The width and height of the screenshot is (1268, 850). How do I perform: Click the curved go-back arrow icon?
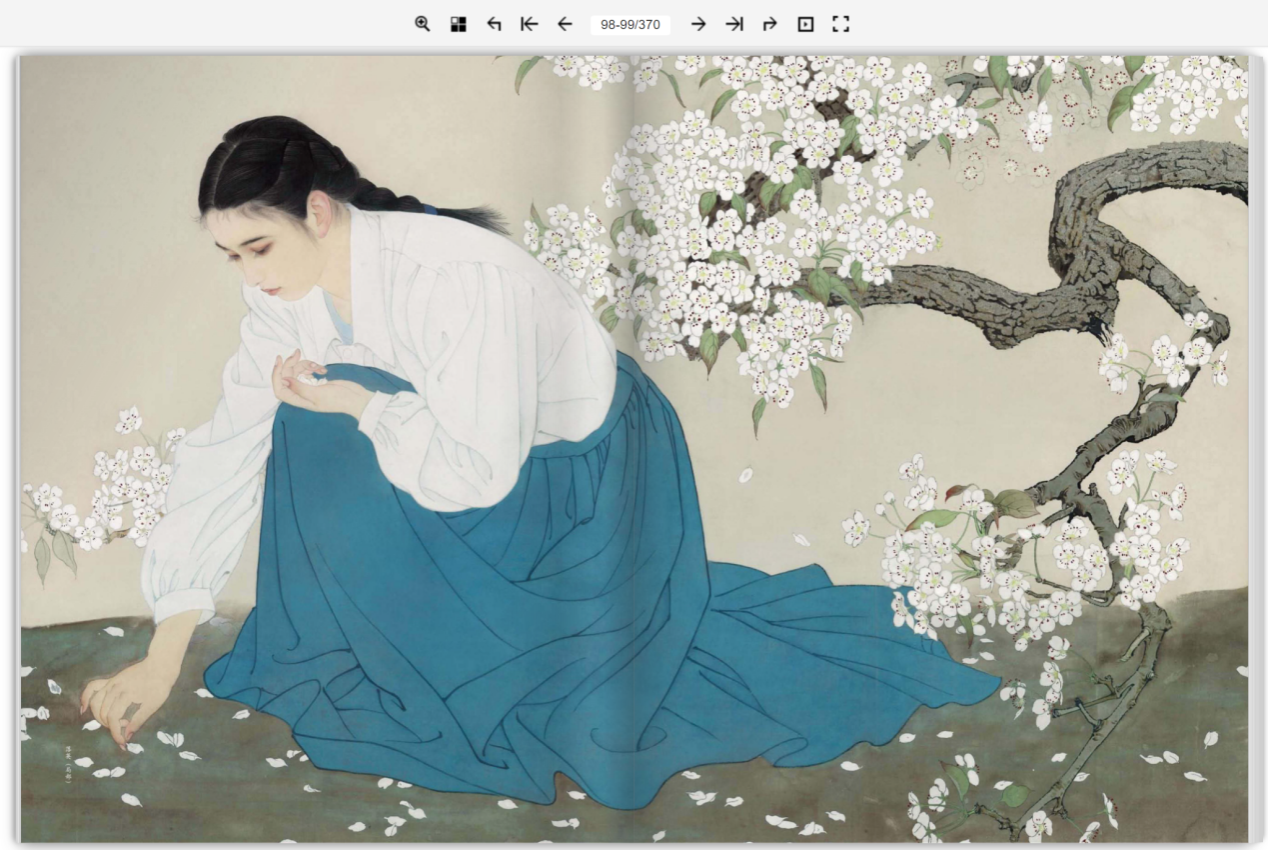[494, 24]
